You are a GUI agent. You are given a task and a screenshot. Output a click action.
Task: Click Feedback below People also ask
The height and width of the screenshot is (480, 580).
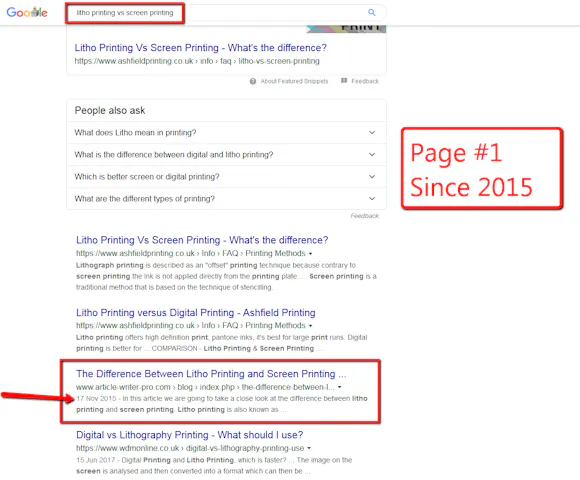[x=364, y=216]
